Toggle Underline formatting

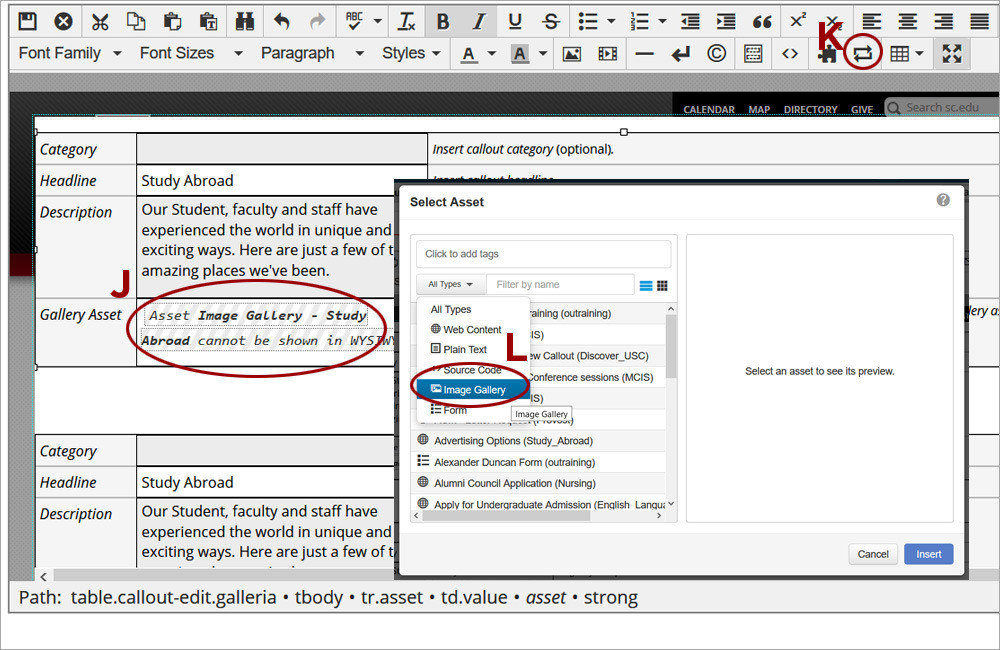(x=515, y=22)
